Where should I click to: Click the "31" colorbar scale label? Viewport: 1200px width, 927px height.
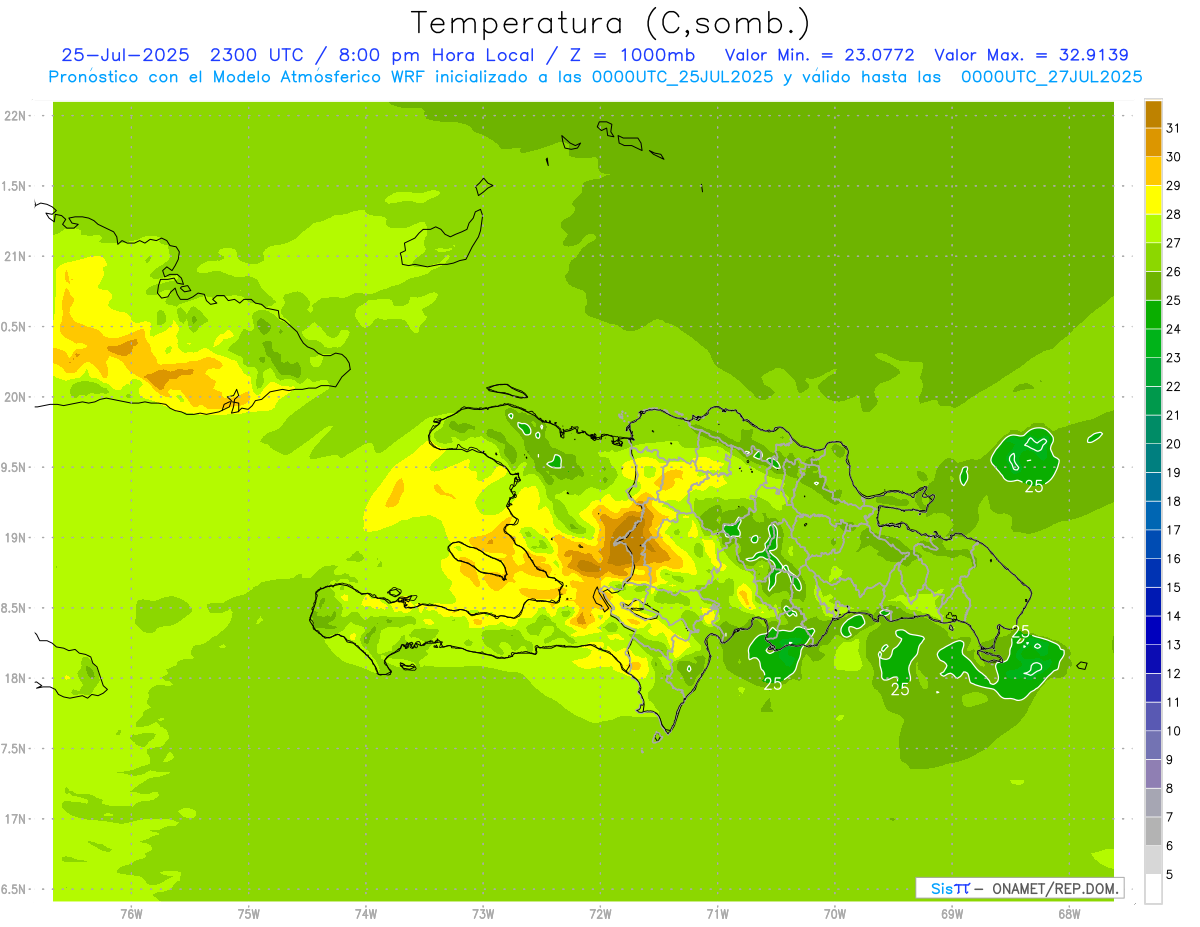pyautogui.click(x=1174, y=128)
